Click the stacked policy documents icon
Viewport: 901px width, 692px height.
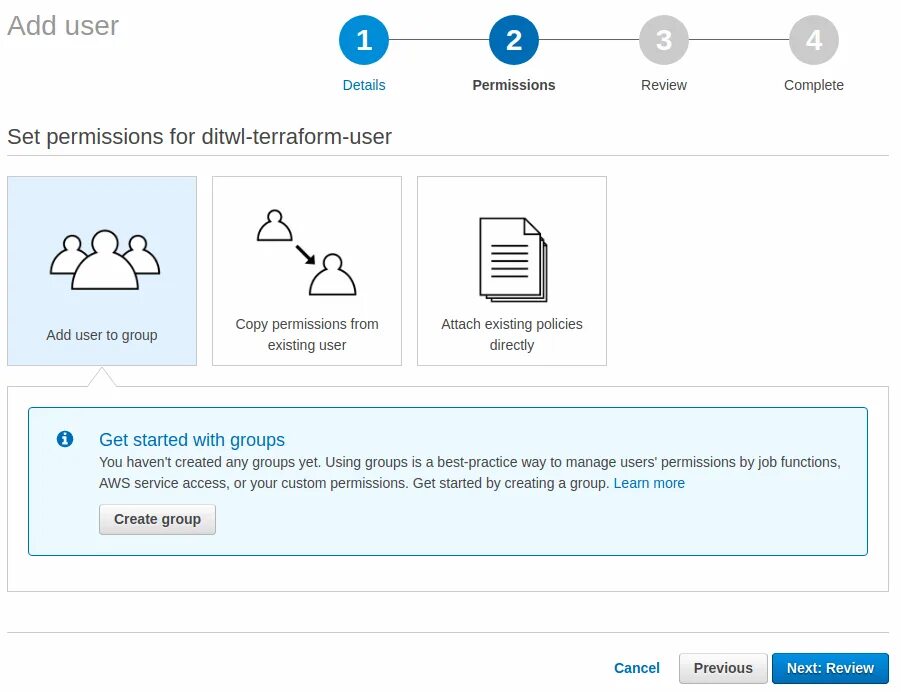513,259
